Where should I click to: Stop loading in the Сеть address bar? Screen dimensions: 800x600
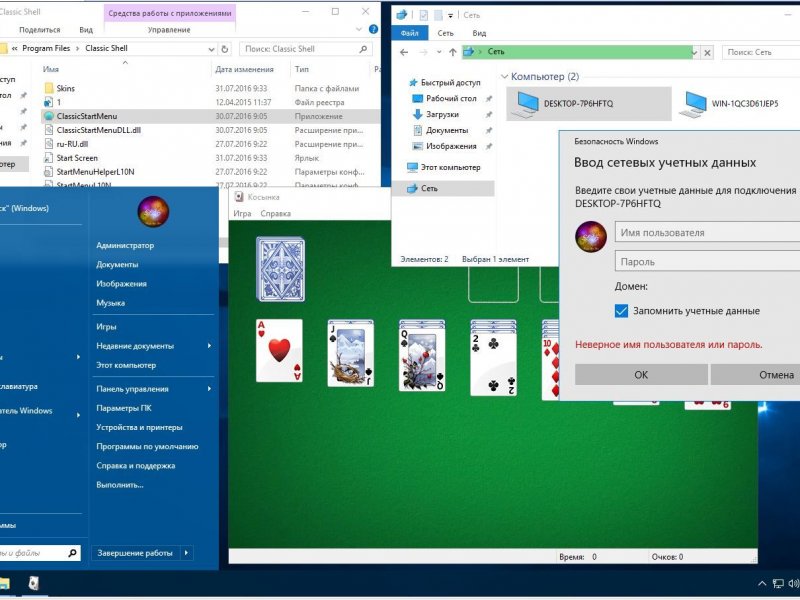pos(707,53)
